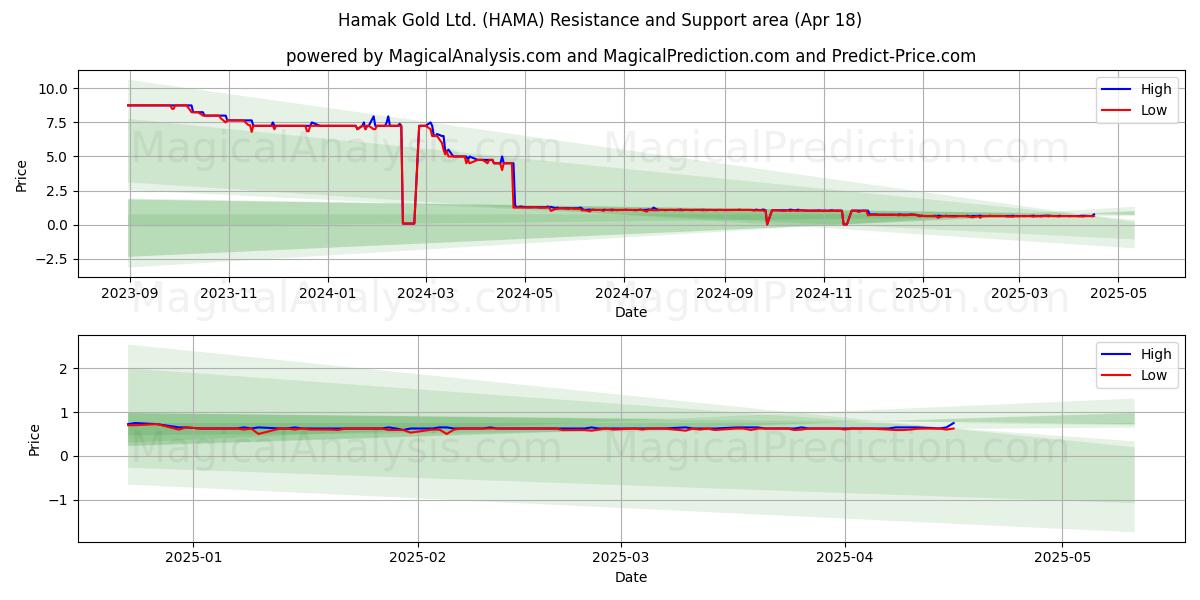Click bottom chart '2' y-axis tick

pyautogui.click(x=65, y=369)
